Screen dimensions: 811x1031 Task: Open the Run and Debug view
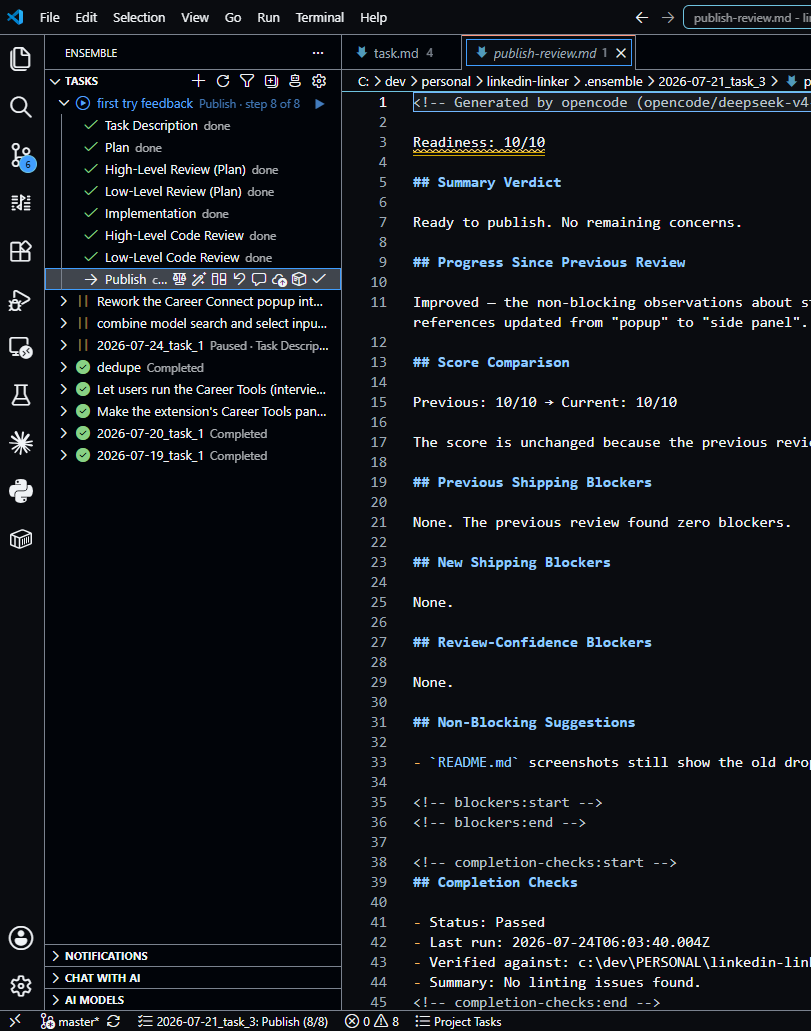21,300
